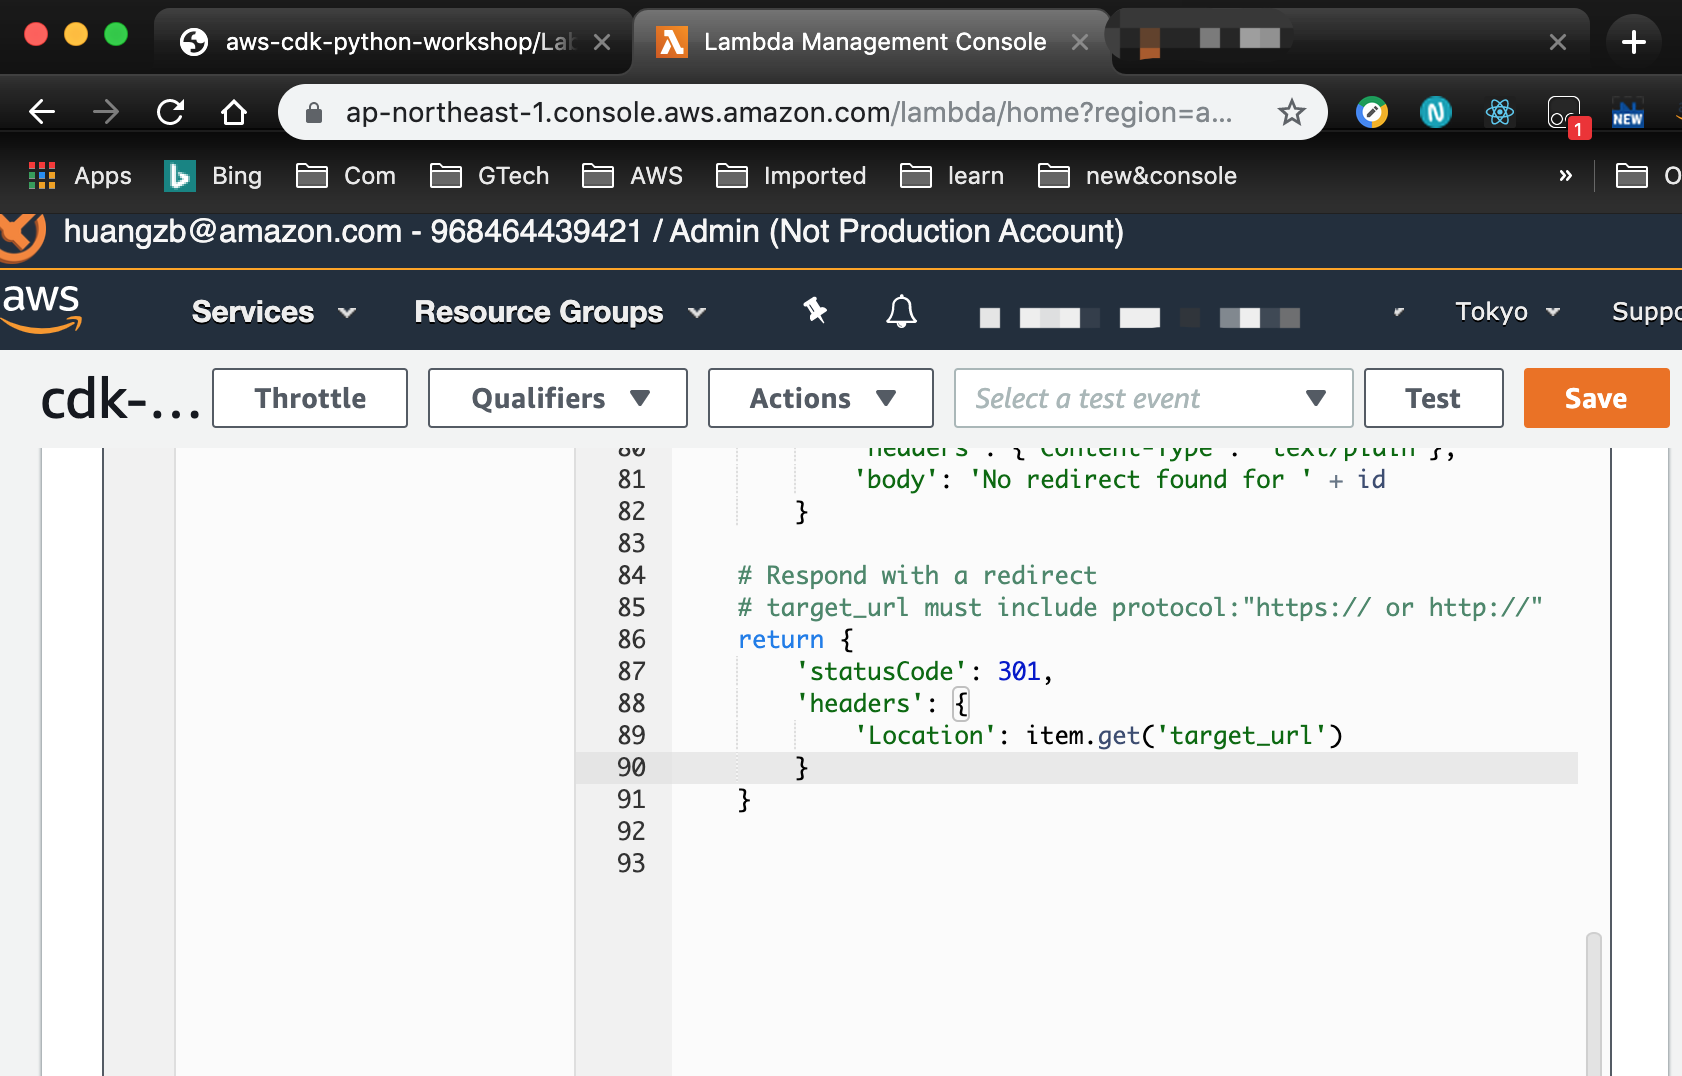Open the Actions dropdown menu
This screenshot has height=1076, width=1682.
821,398
